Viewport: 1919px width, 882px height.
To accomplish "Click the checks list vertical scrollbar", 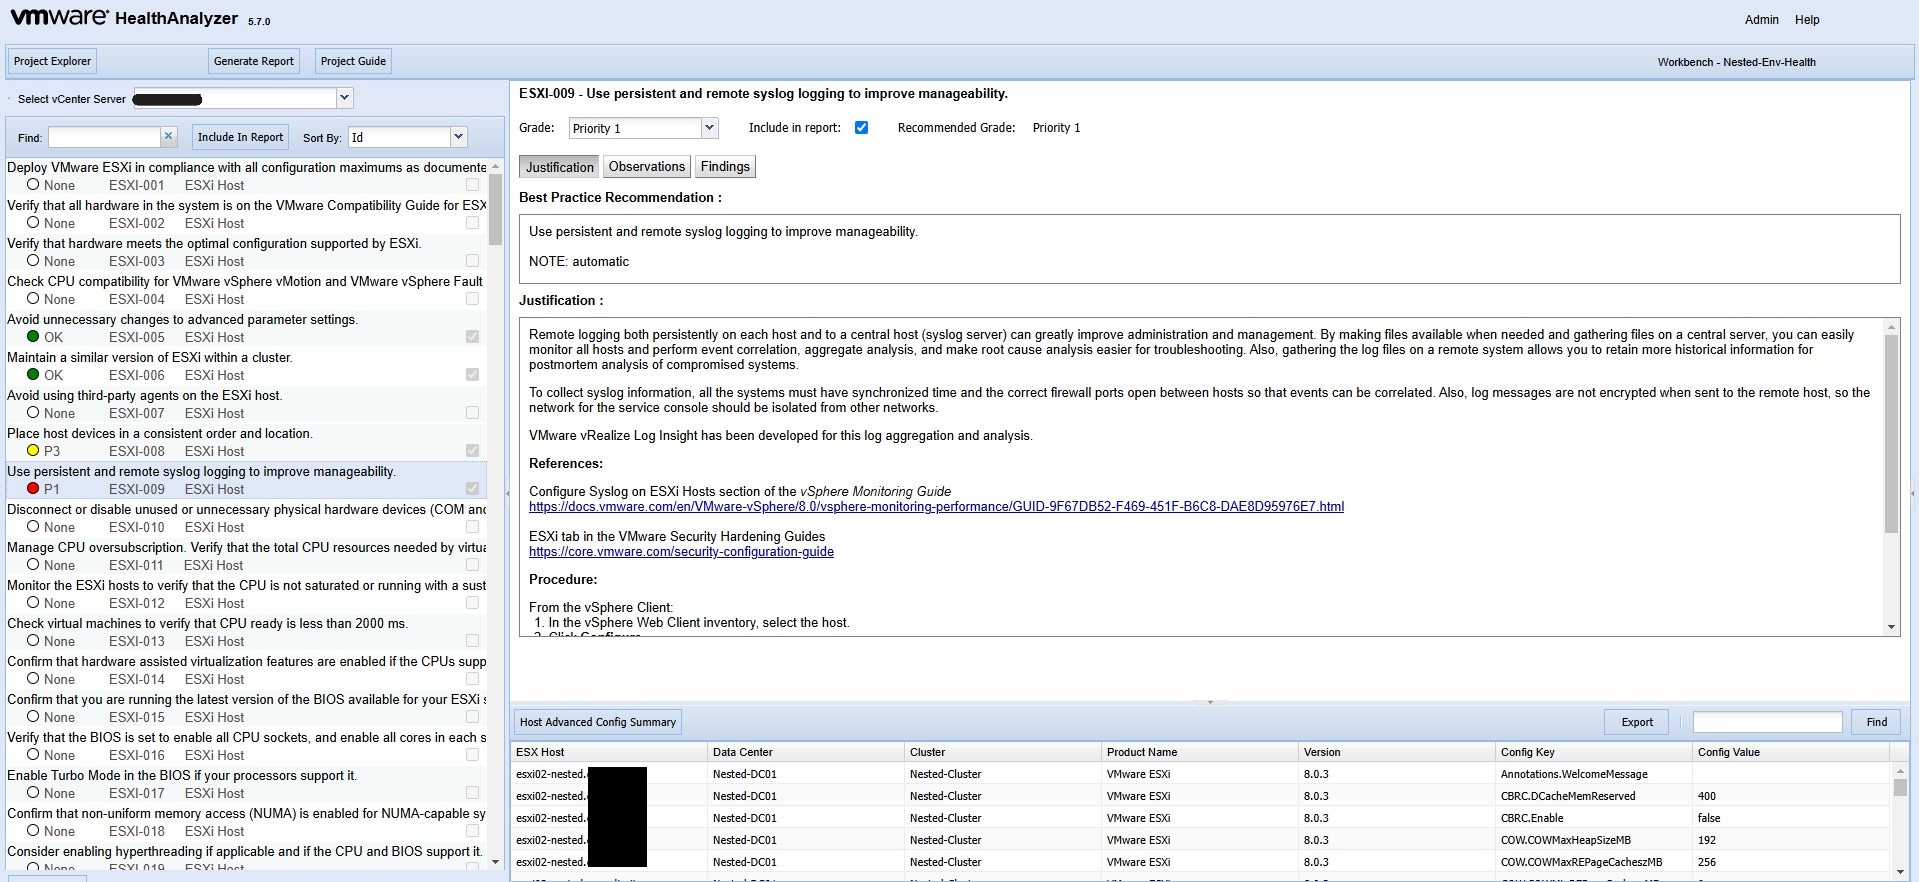I will tap(495, 208).
